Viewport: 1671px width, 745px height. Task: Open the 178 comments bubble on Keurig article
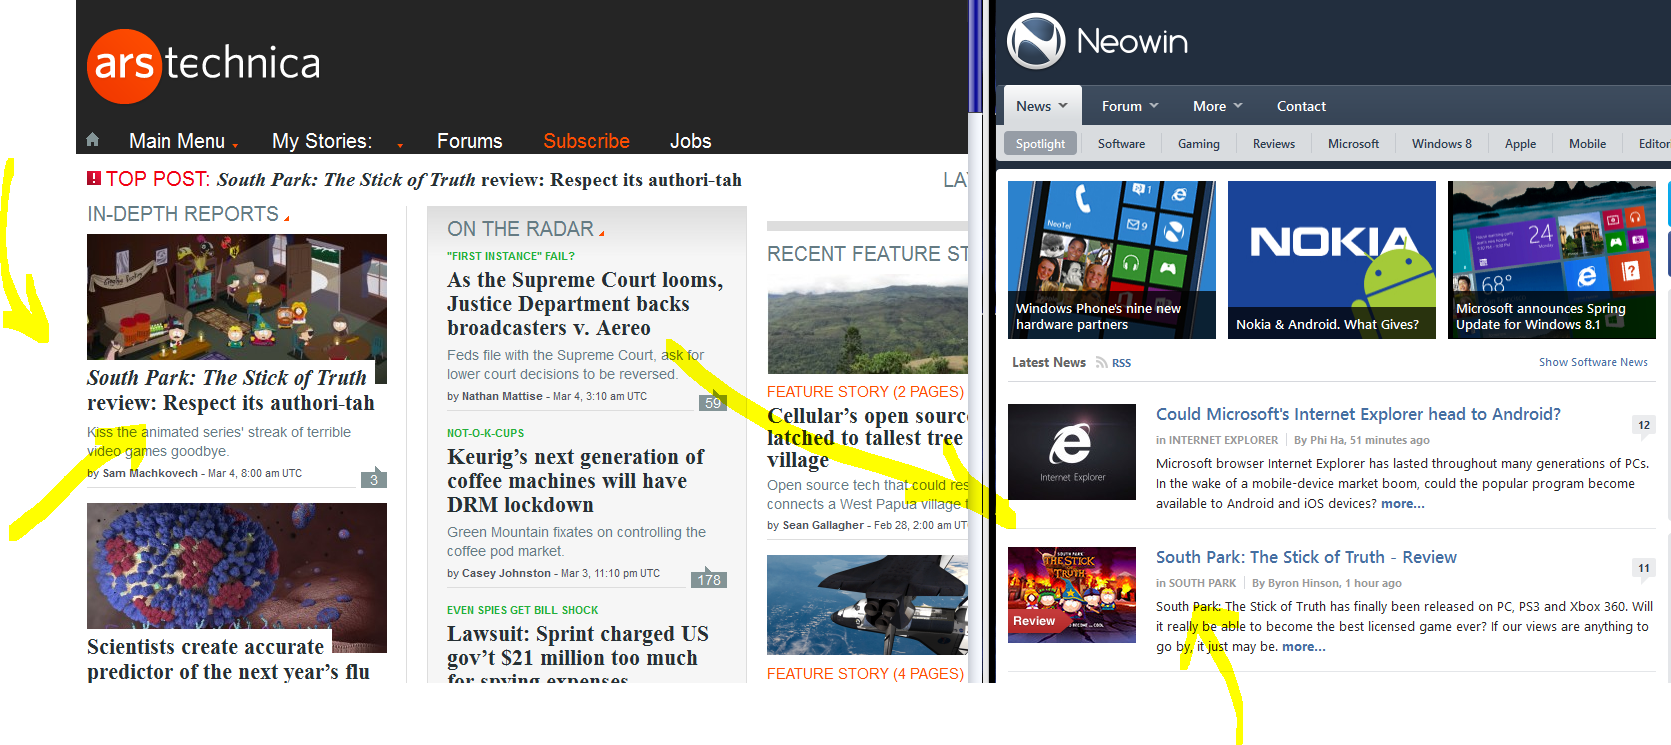pos(709,580)
